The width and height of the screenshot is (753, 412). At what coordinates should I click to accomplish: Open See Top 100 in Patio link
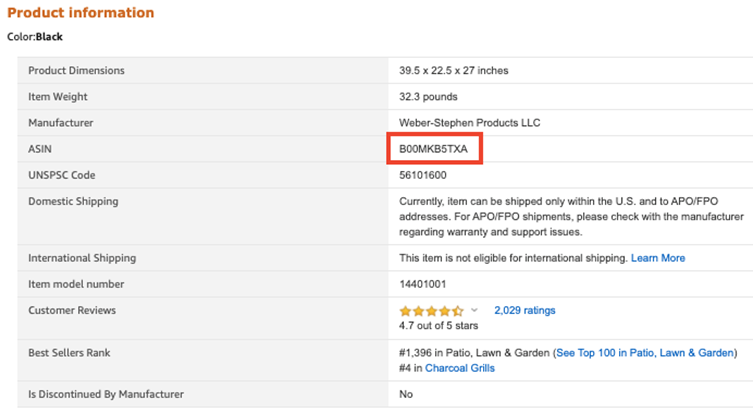point(604,353)
